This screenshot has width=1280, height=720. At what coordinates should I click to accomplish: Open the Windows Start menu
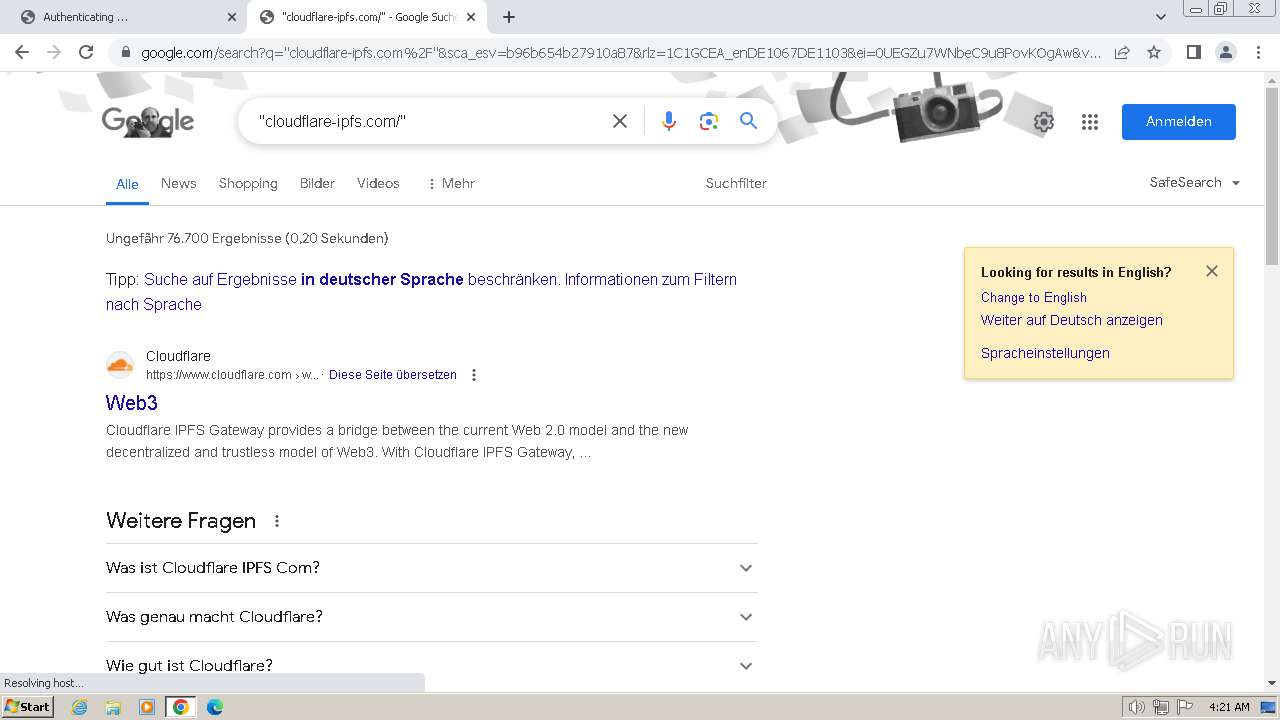pyautogui.click(x=27, y=706)
